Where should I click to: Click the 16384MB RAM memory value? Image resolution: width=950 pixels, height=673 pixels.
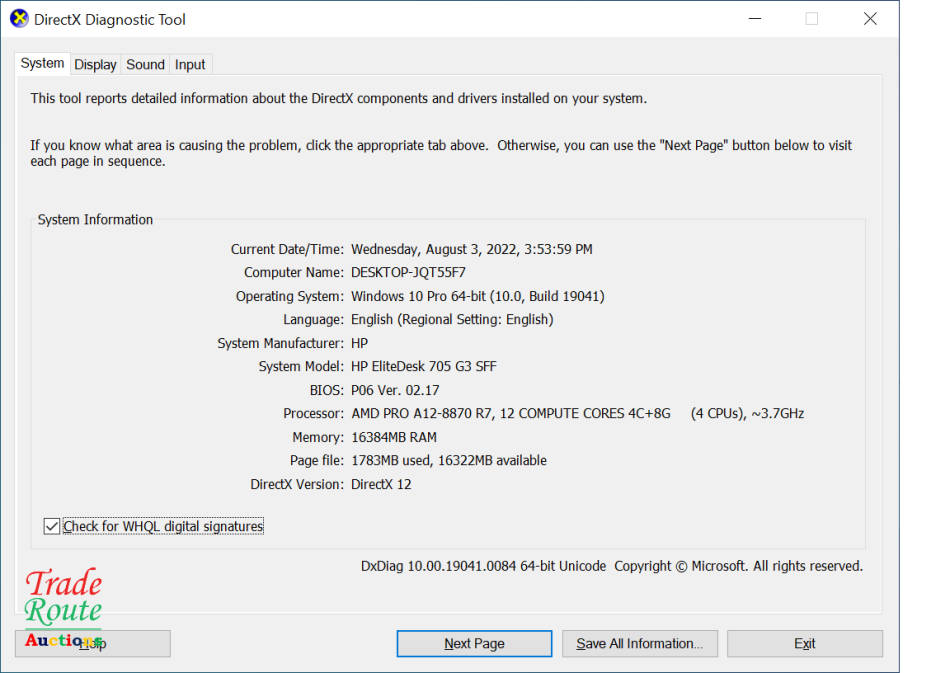tap(393, 437)
